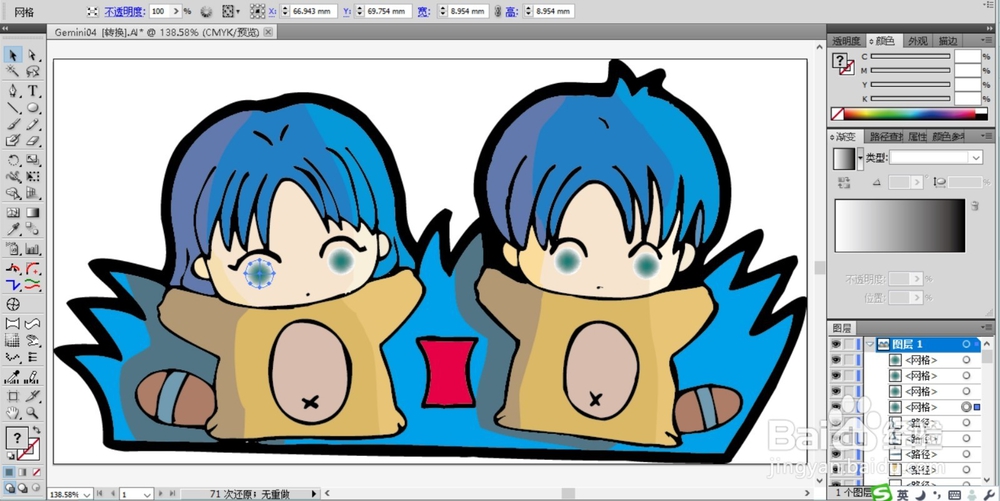Select the Zoom magnifier tool
1000x501 pixels.
click(33, 413)
